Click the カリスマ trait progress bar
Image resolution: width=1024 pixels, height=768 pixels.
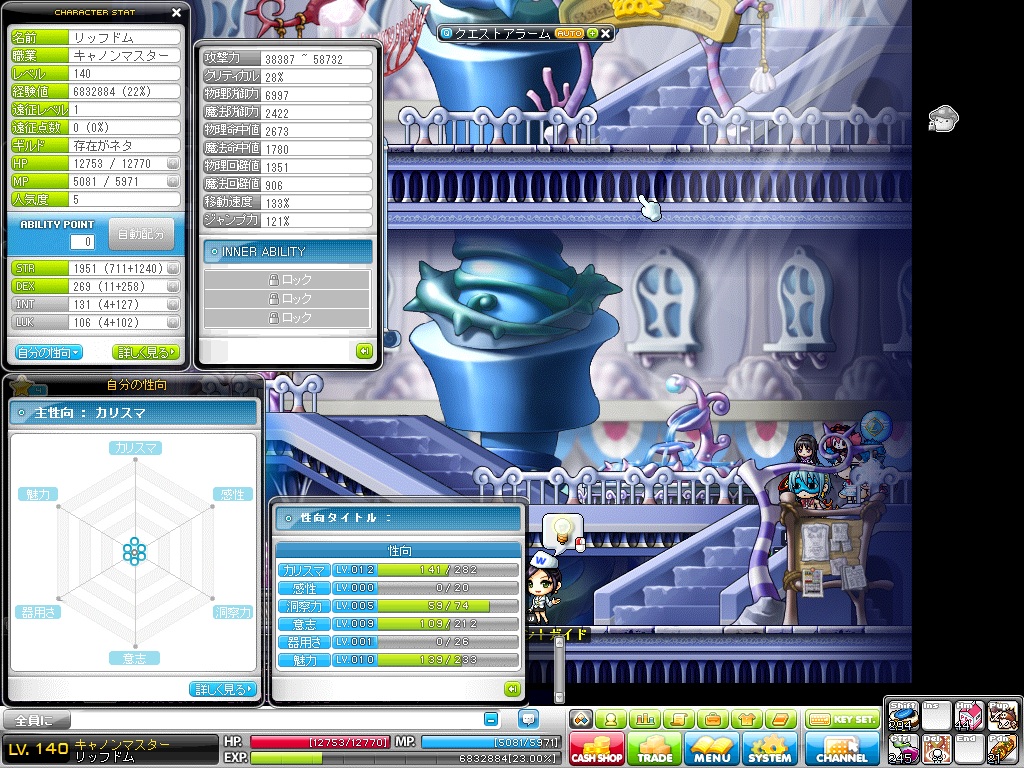coord(448,569)
